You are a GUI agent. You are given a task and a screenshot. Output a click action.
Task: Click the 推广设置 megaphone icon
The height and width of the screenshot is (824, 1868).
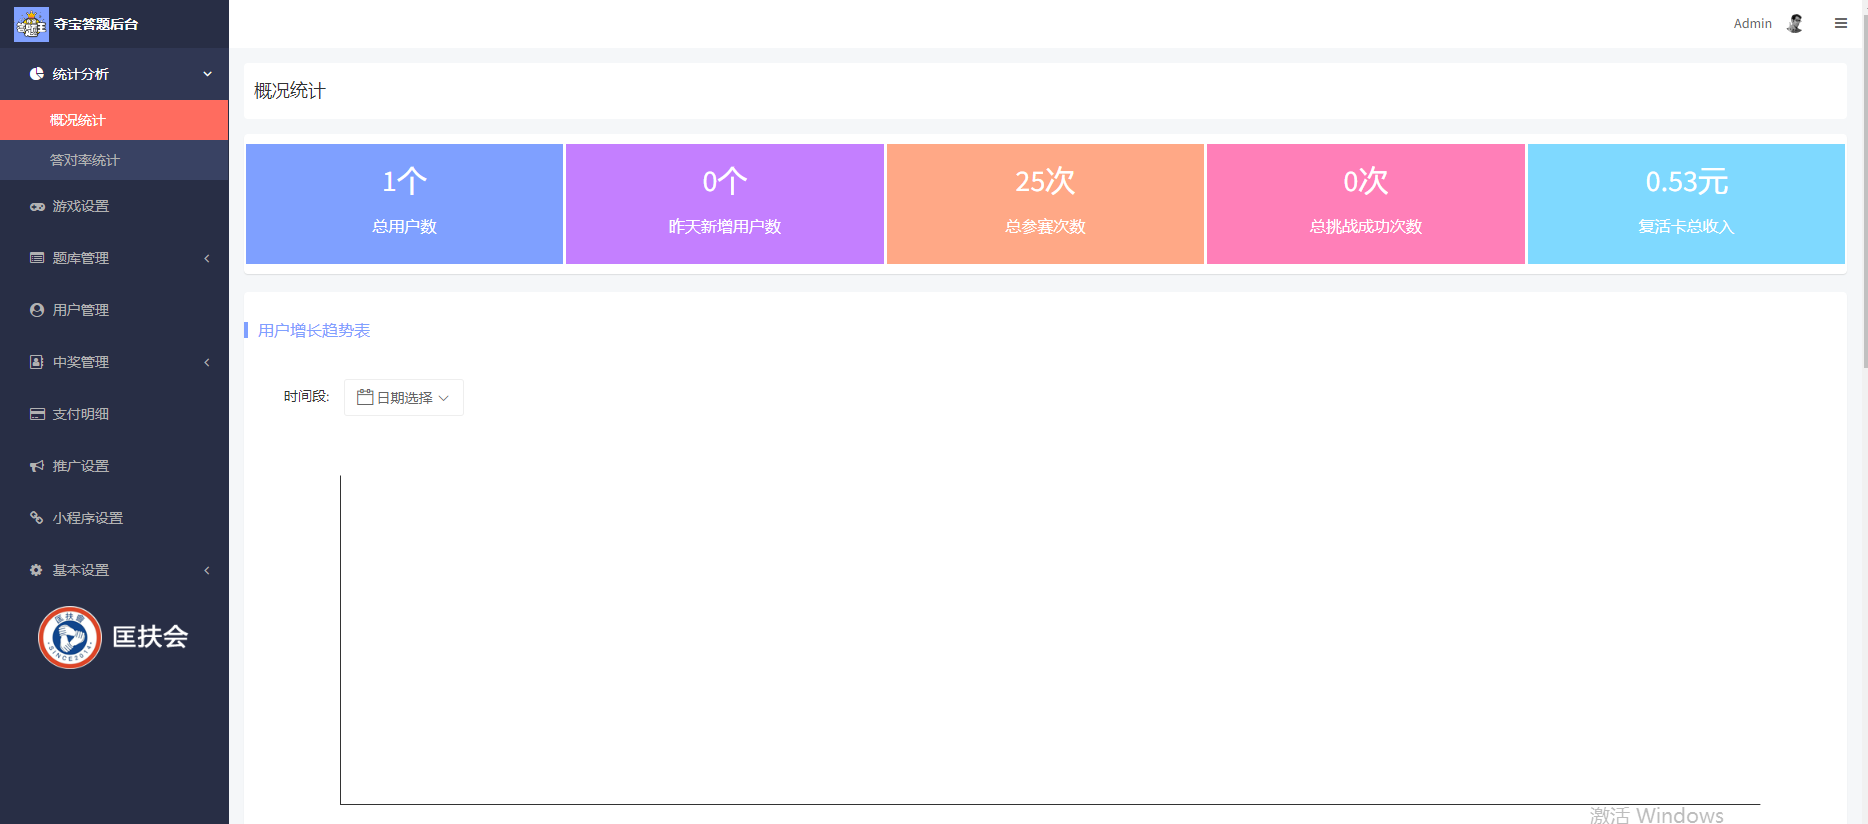[x=37, y=466]
